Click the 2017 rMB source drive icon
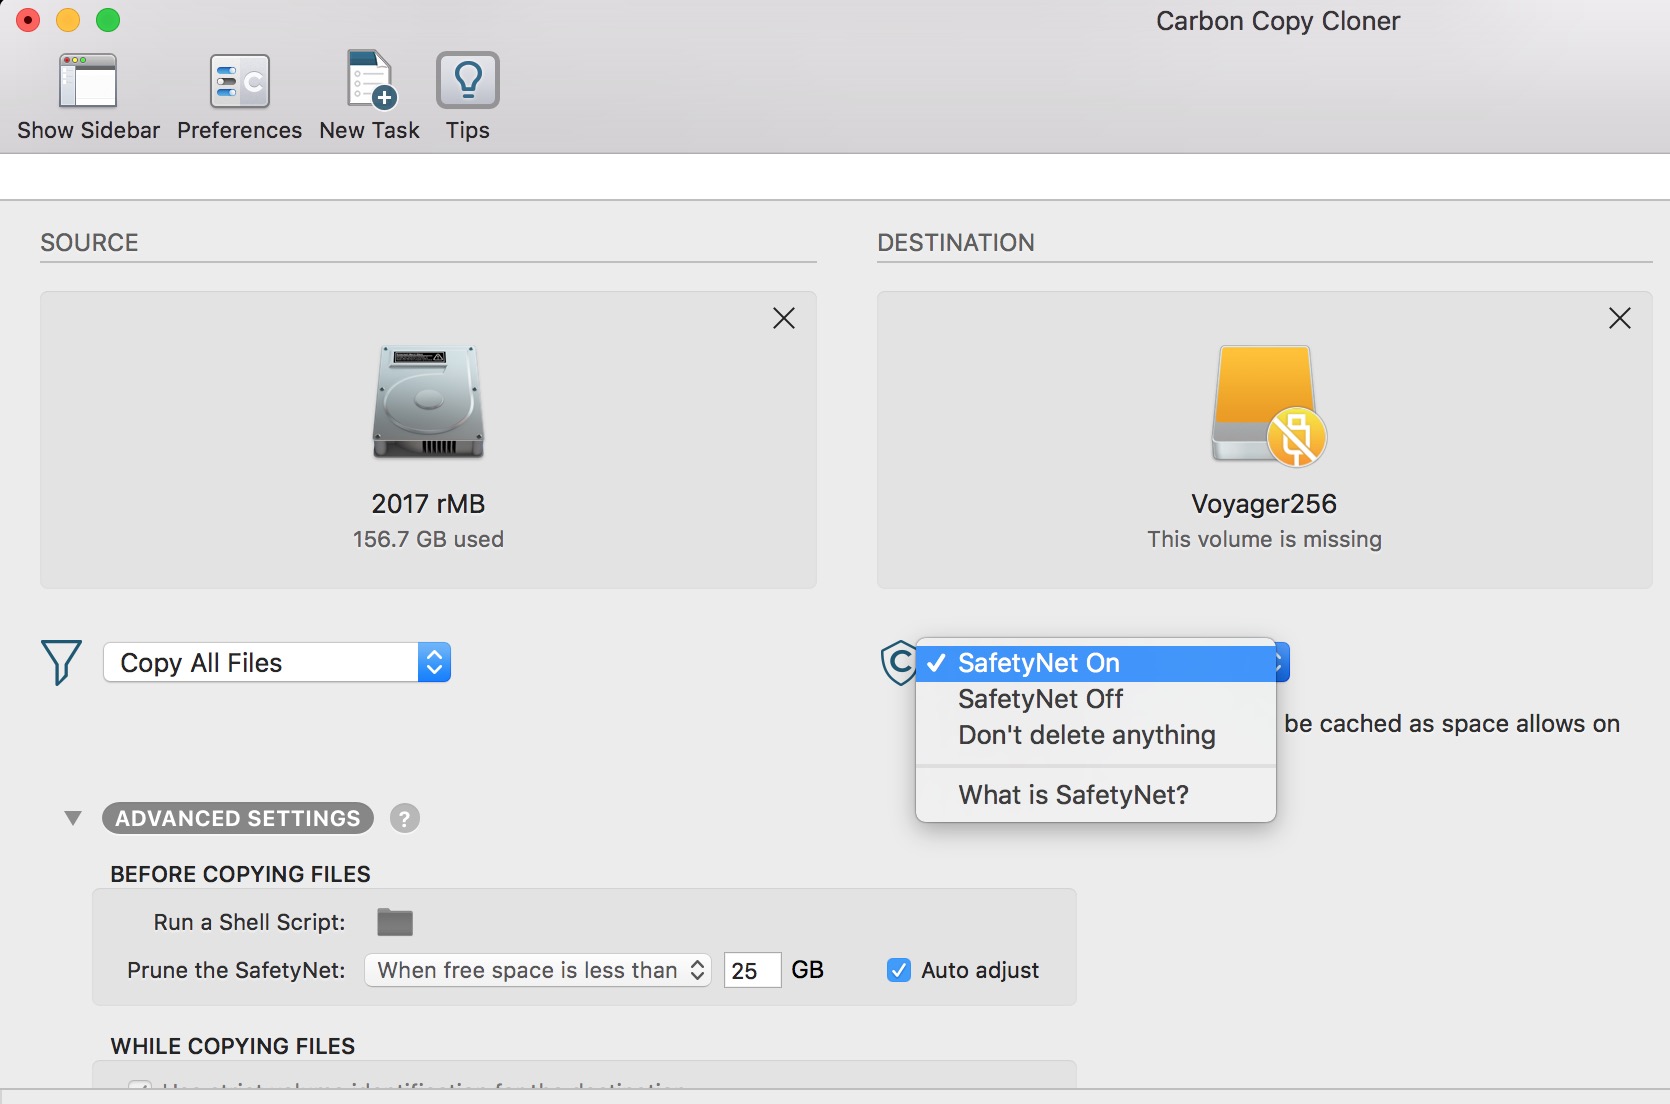The width and height of the screenshot is (1670, 1104). pos(428,402)
